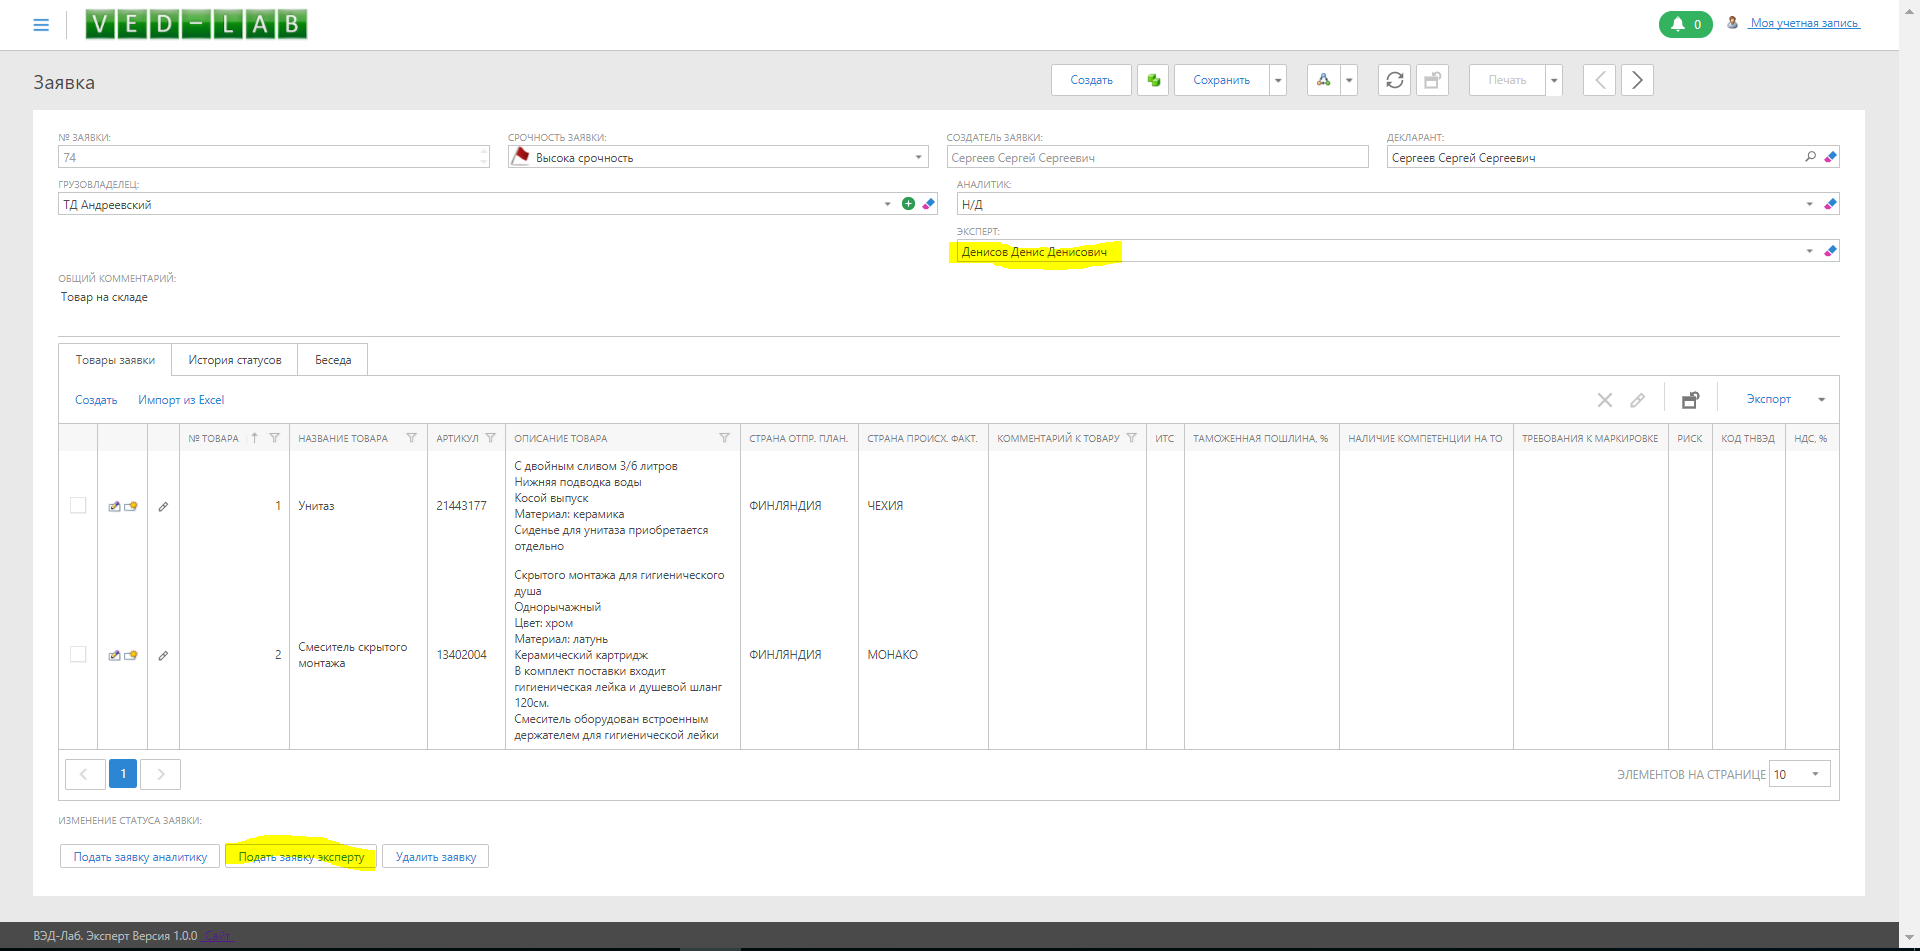Go to next record with right arrow
The height and width of the screenshot is (951, 1920).
coord(1637,80)
